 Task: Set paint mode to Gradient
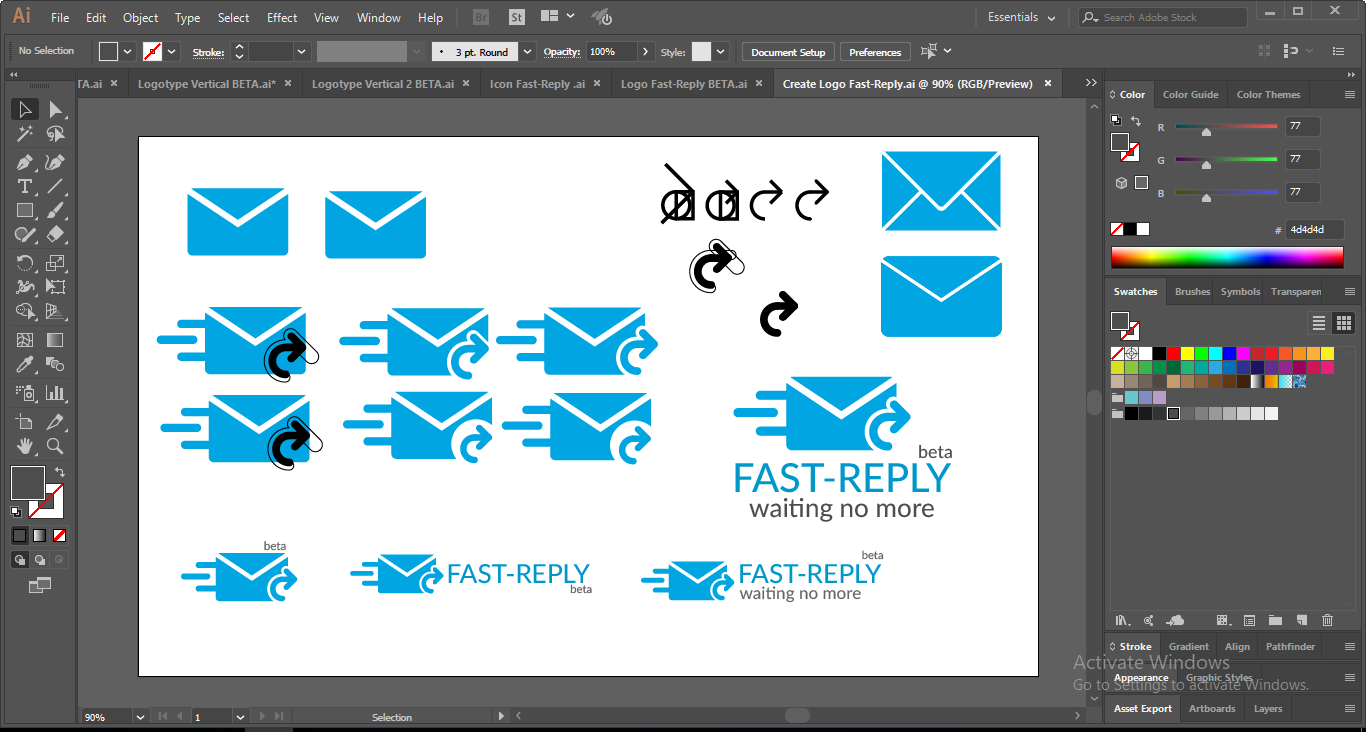pyautogui.click(x=40, y=535)
